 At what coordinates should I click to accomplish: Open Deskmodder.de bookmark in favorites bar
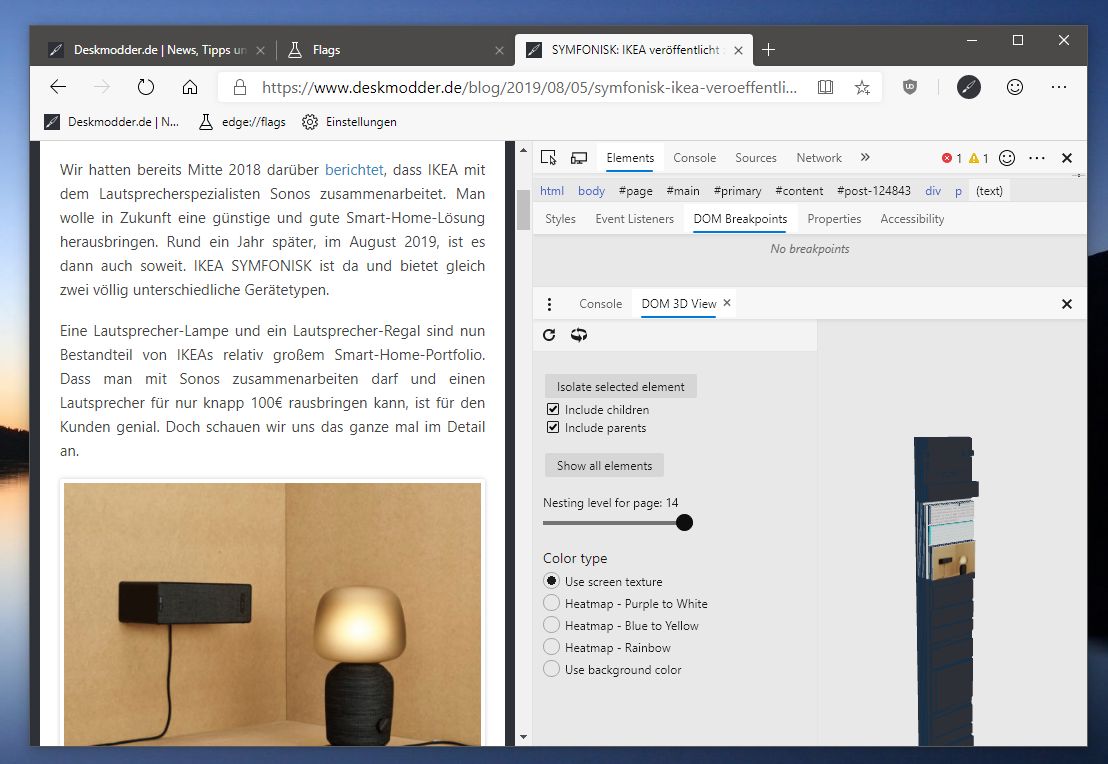[112, 122]
